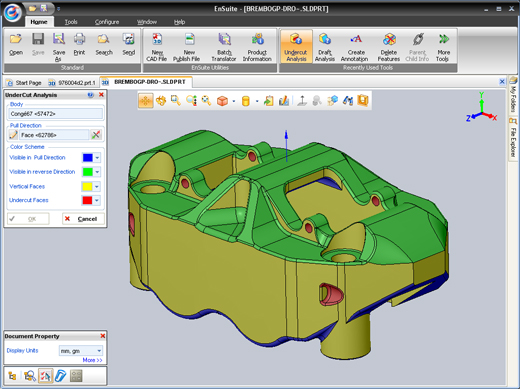
Task: Click the checklist selection panel icon
Action: coord(45,376)
